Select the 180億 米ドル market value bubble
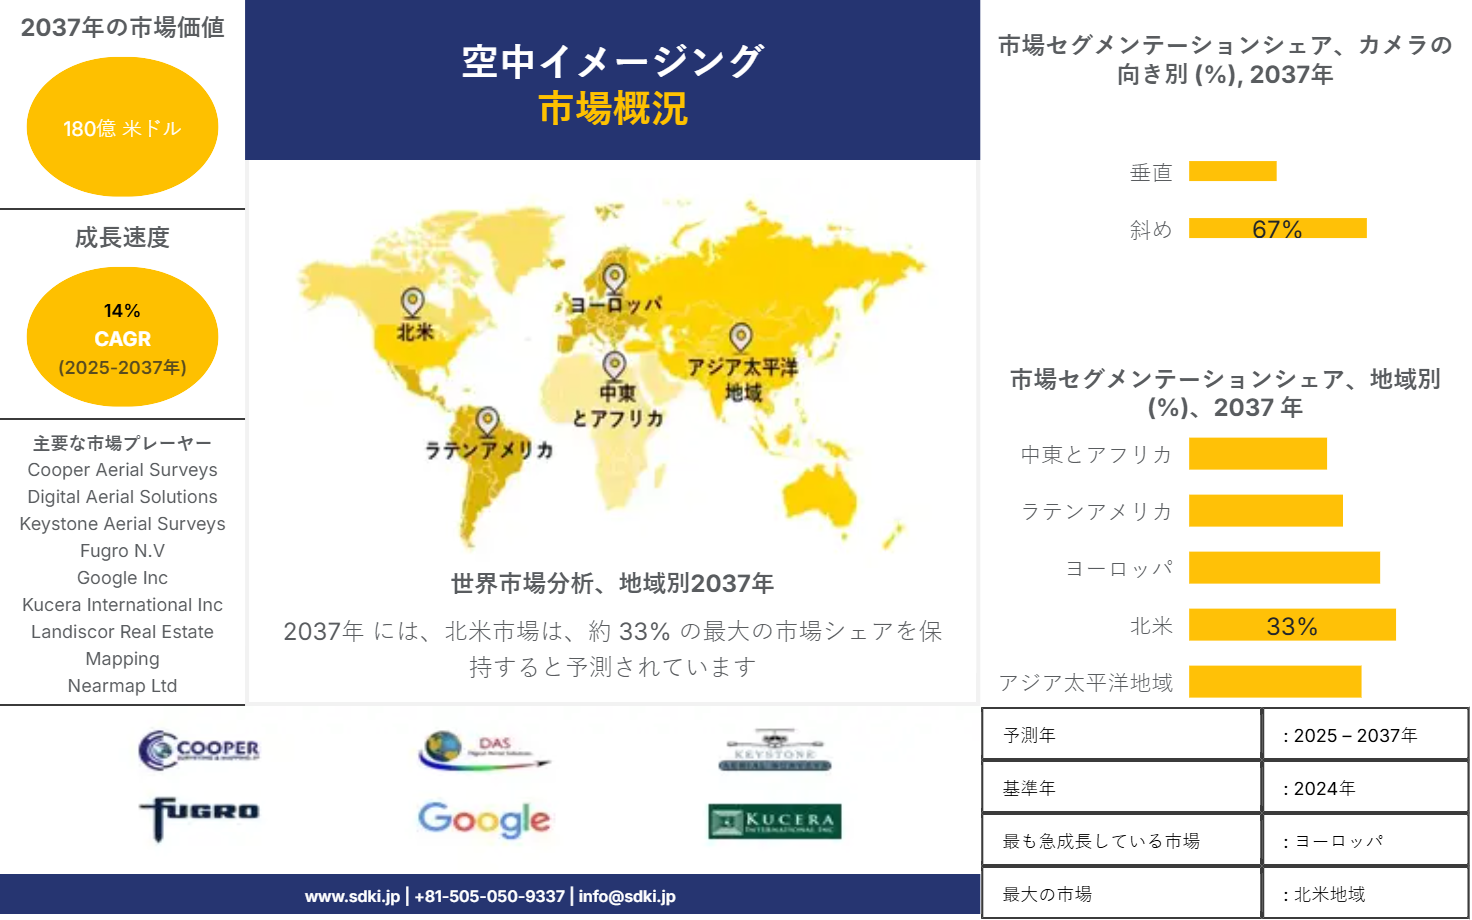The width and height of the screenshot is (1472, 920). click(122, 127)
